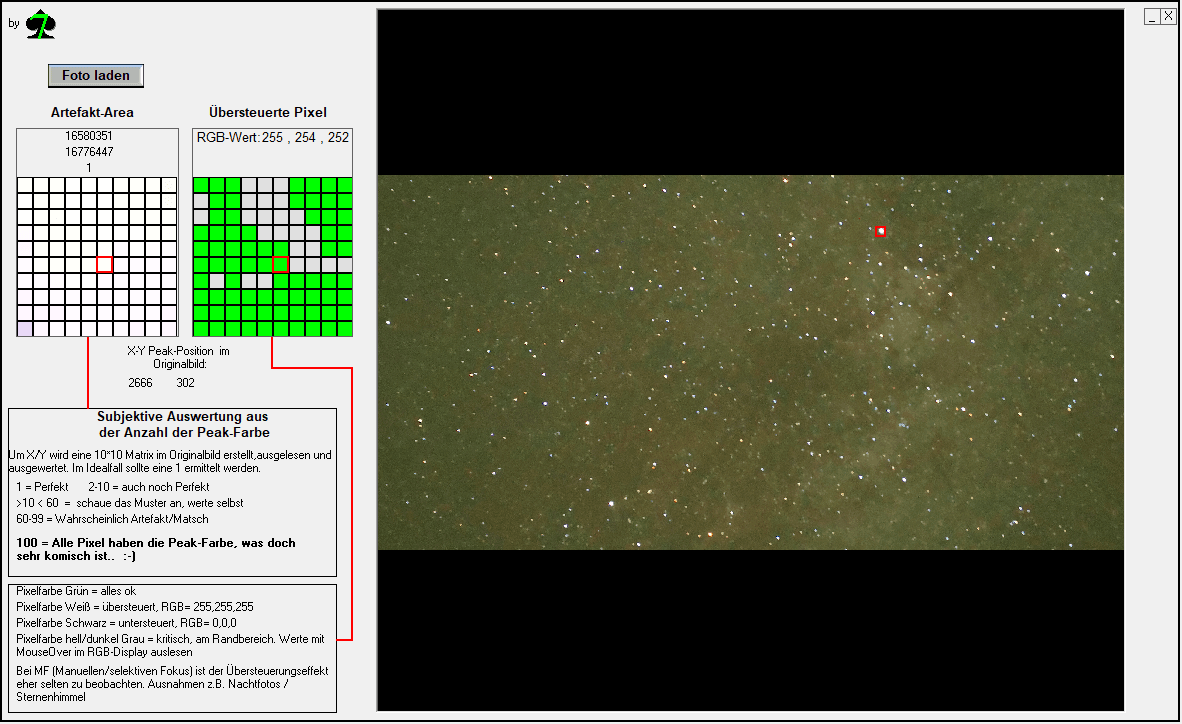This screenshot has height=724, width=1182.
Task: Click the 'Pixelfarbe Schwarz = untersteuert' line
Action: tap(127, 623)
